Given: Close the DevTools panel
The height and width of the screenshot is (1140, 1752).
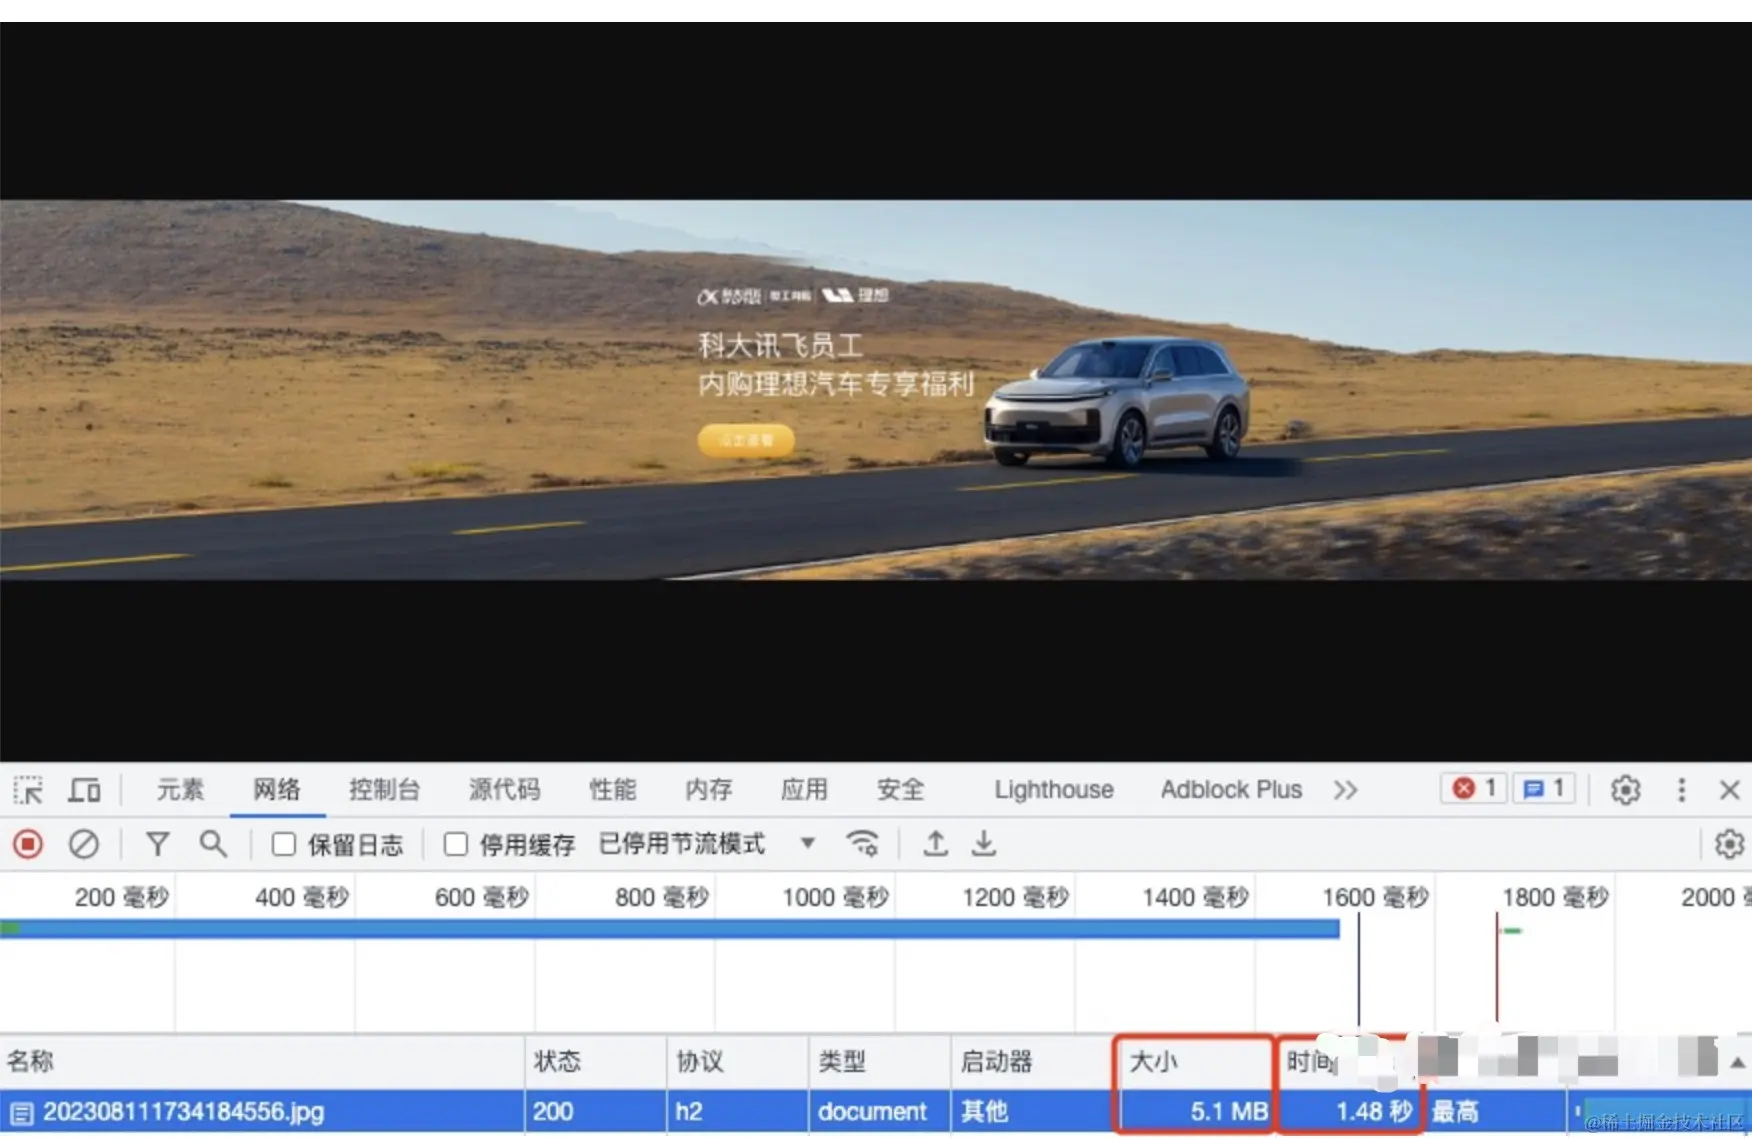Looking at the screenshot, I should pyautogui.click(x=1730, y=790).
